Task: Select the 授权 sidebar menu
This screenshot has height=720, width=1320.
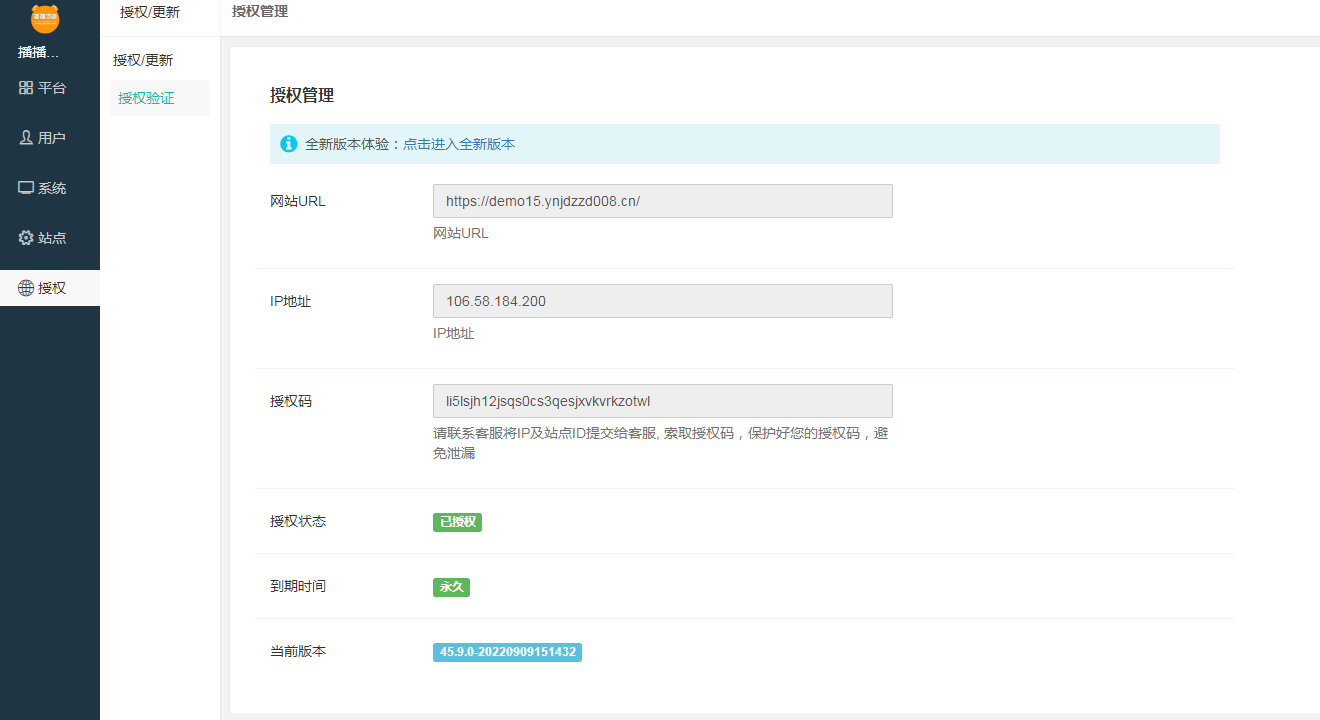Action: (x=50, y=288)
